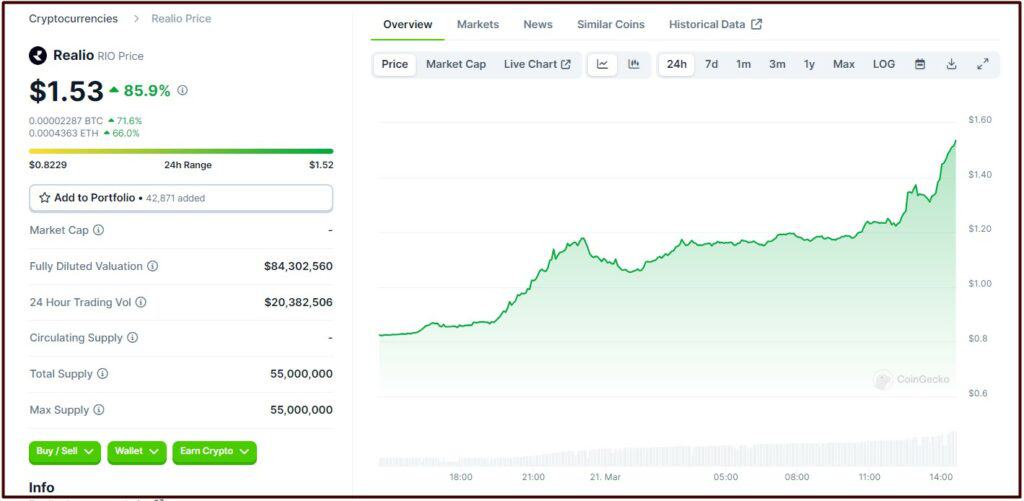Viewport: 1024px width, 501px height.
Task: Click the $1.60 y-axis label
Action: [x=980, y=120]
